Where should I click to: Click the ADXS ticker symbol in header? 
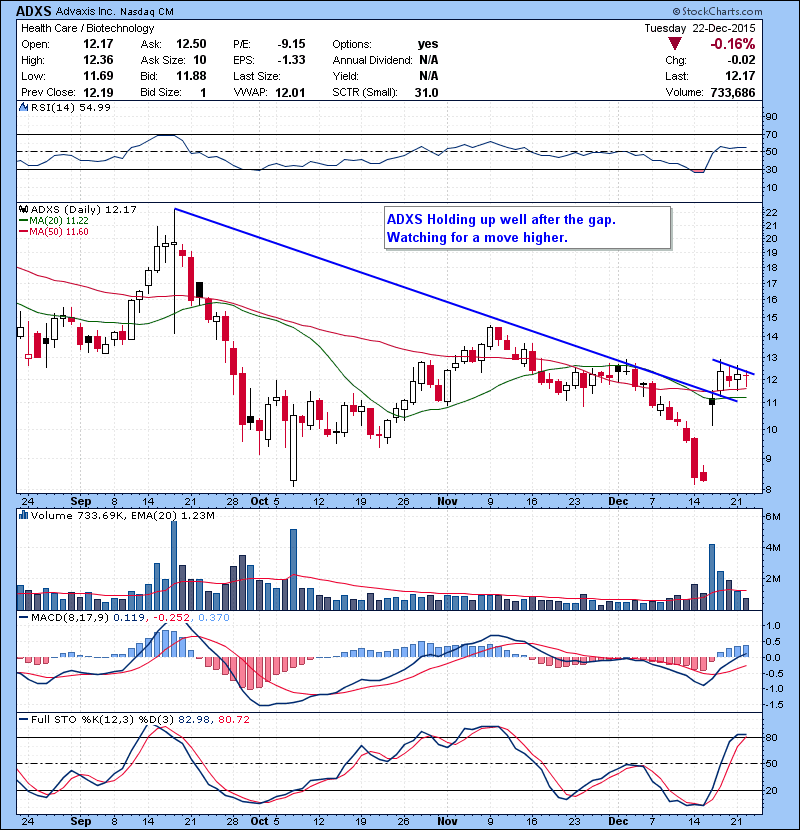[34, 11]
